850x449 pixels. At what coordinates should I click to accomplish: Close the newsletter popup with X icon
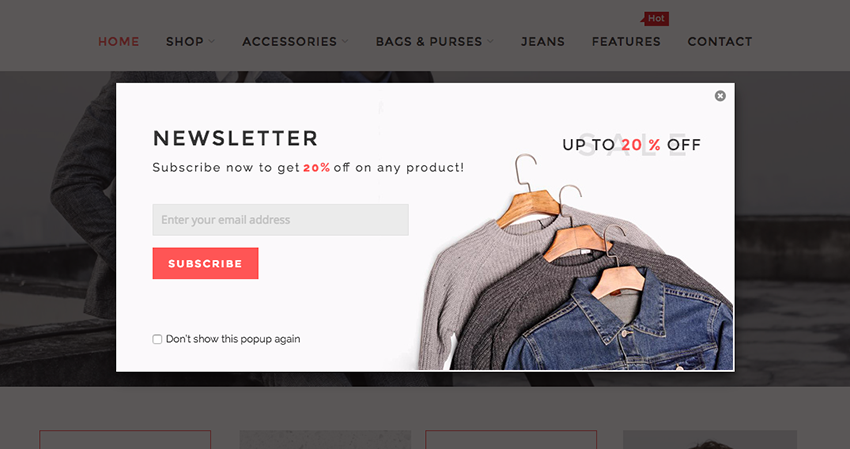(720, 96)
